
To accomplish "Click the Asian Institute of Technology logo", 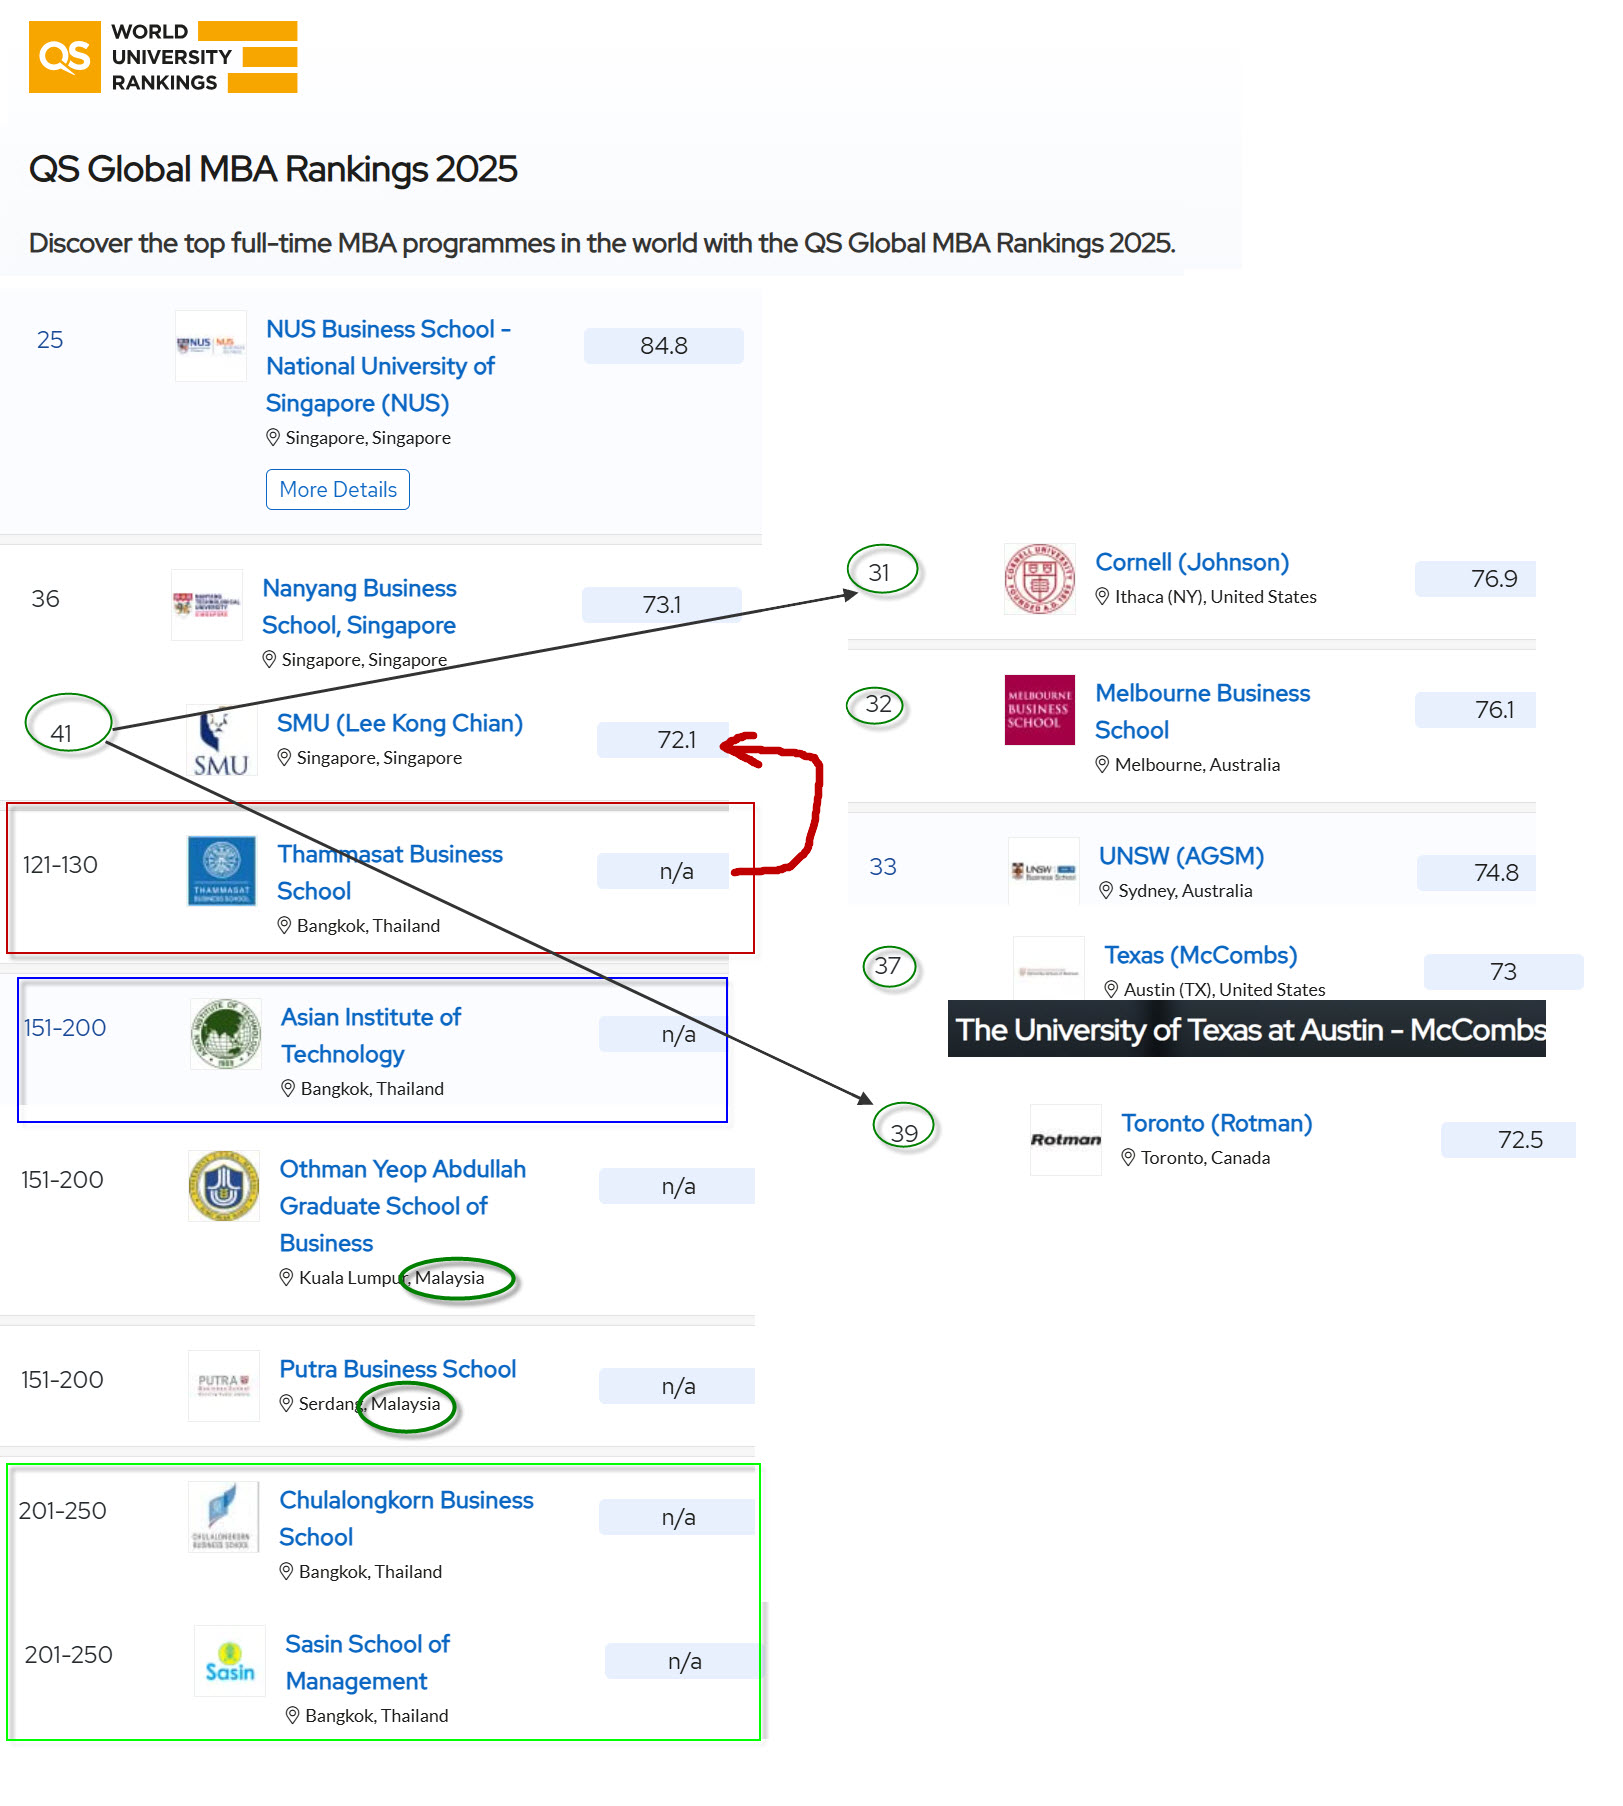I will pos(226,1034).
